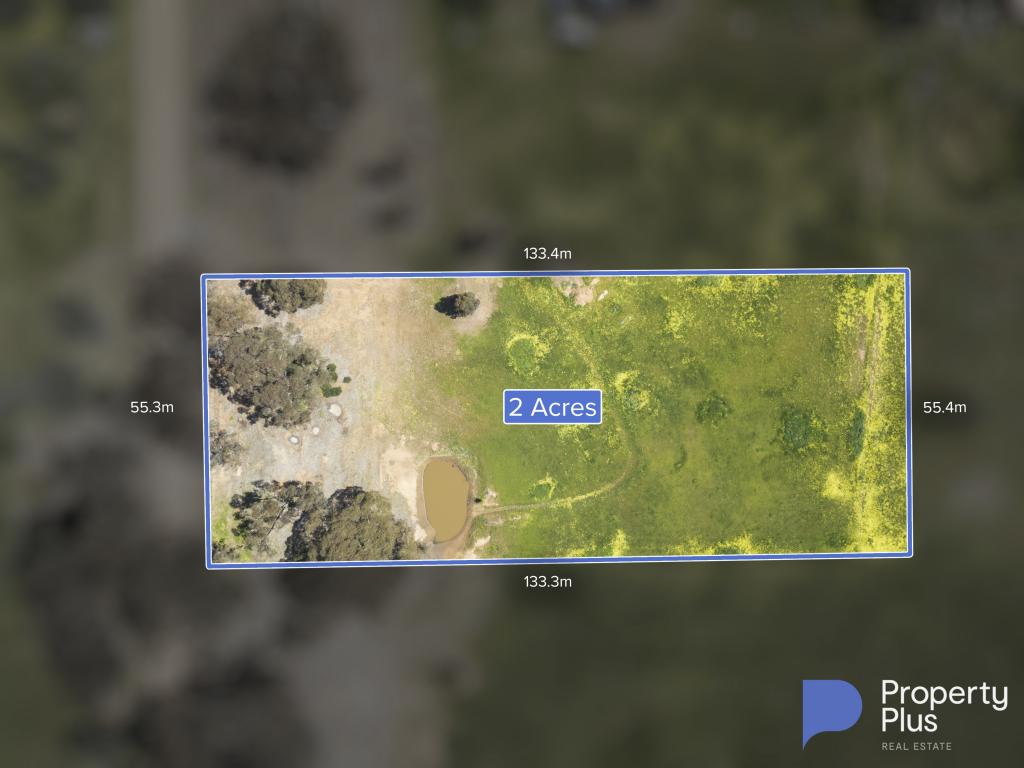The width and height of the screenshot is (1024, 768).
Task: Click the 2 Acres label badge
Action: tap(552, 406)
